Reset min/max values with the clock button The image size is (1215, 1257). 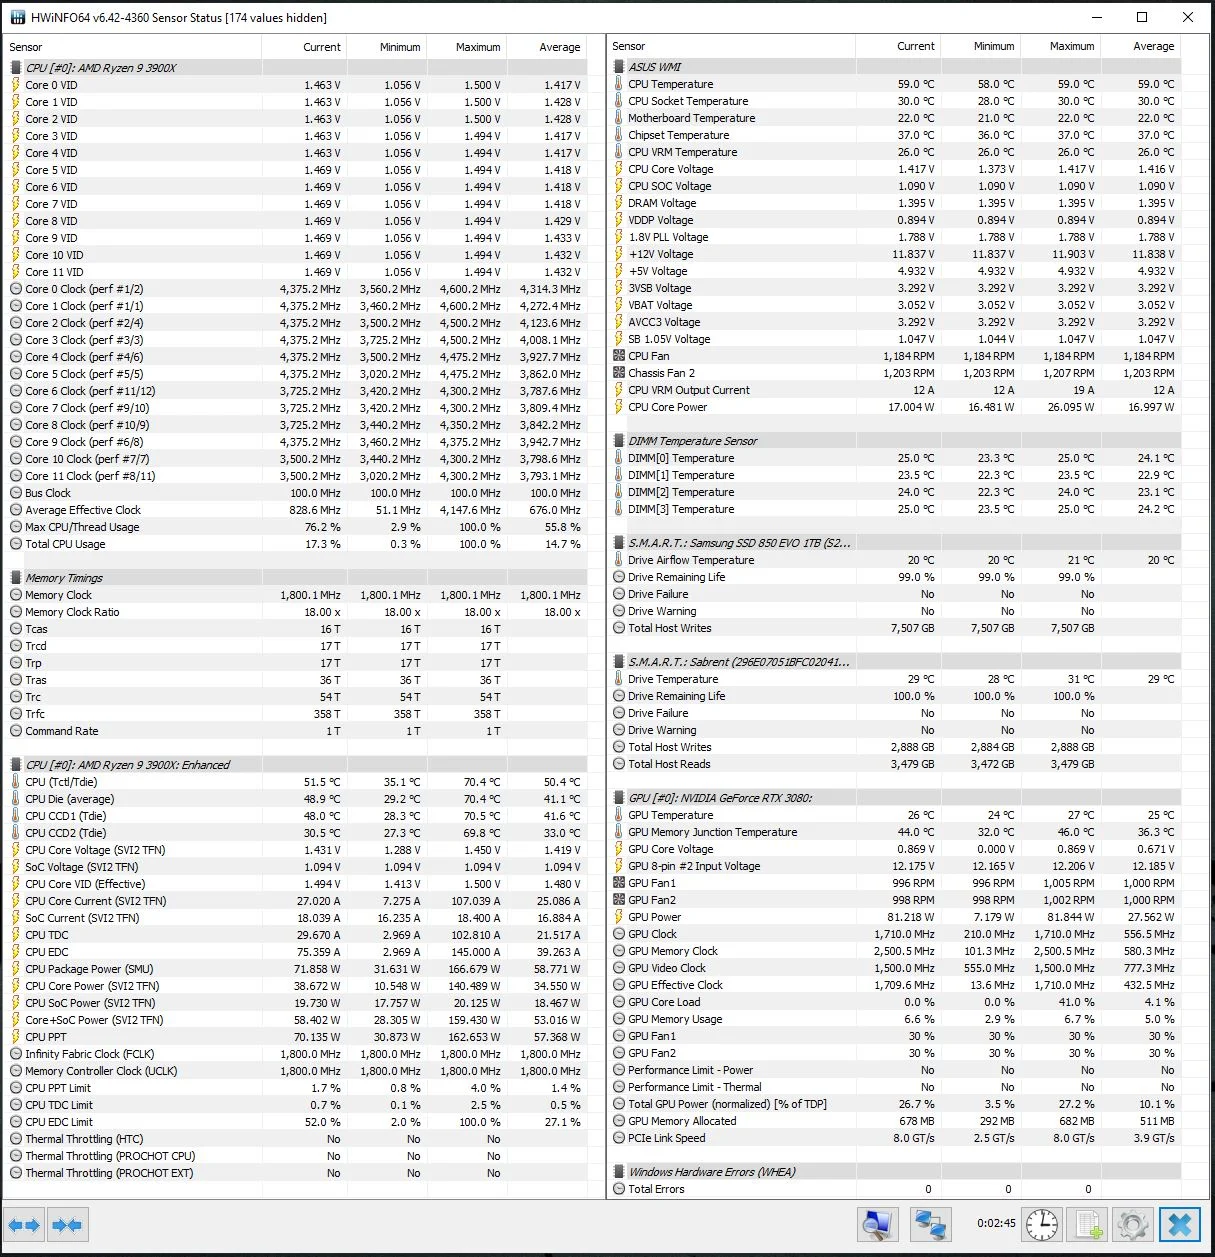[x=1041, y=1225]
